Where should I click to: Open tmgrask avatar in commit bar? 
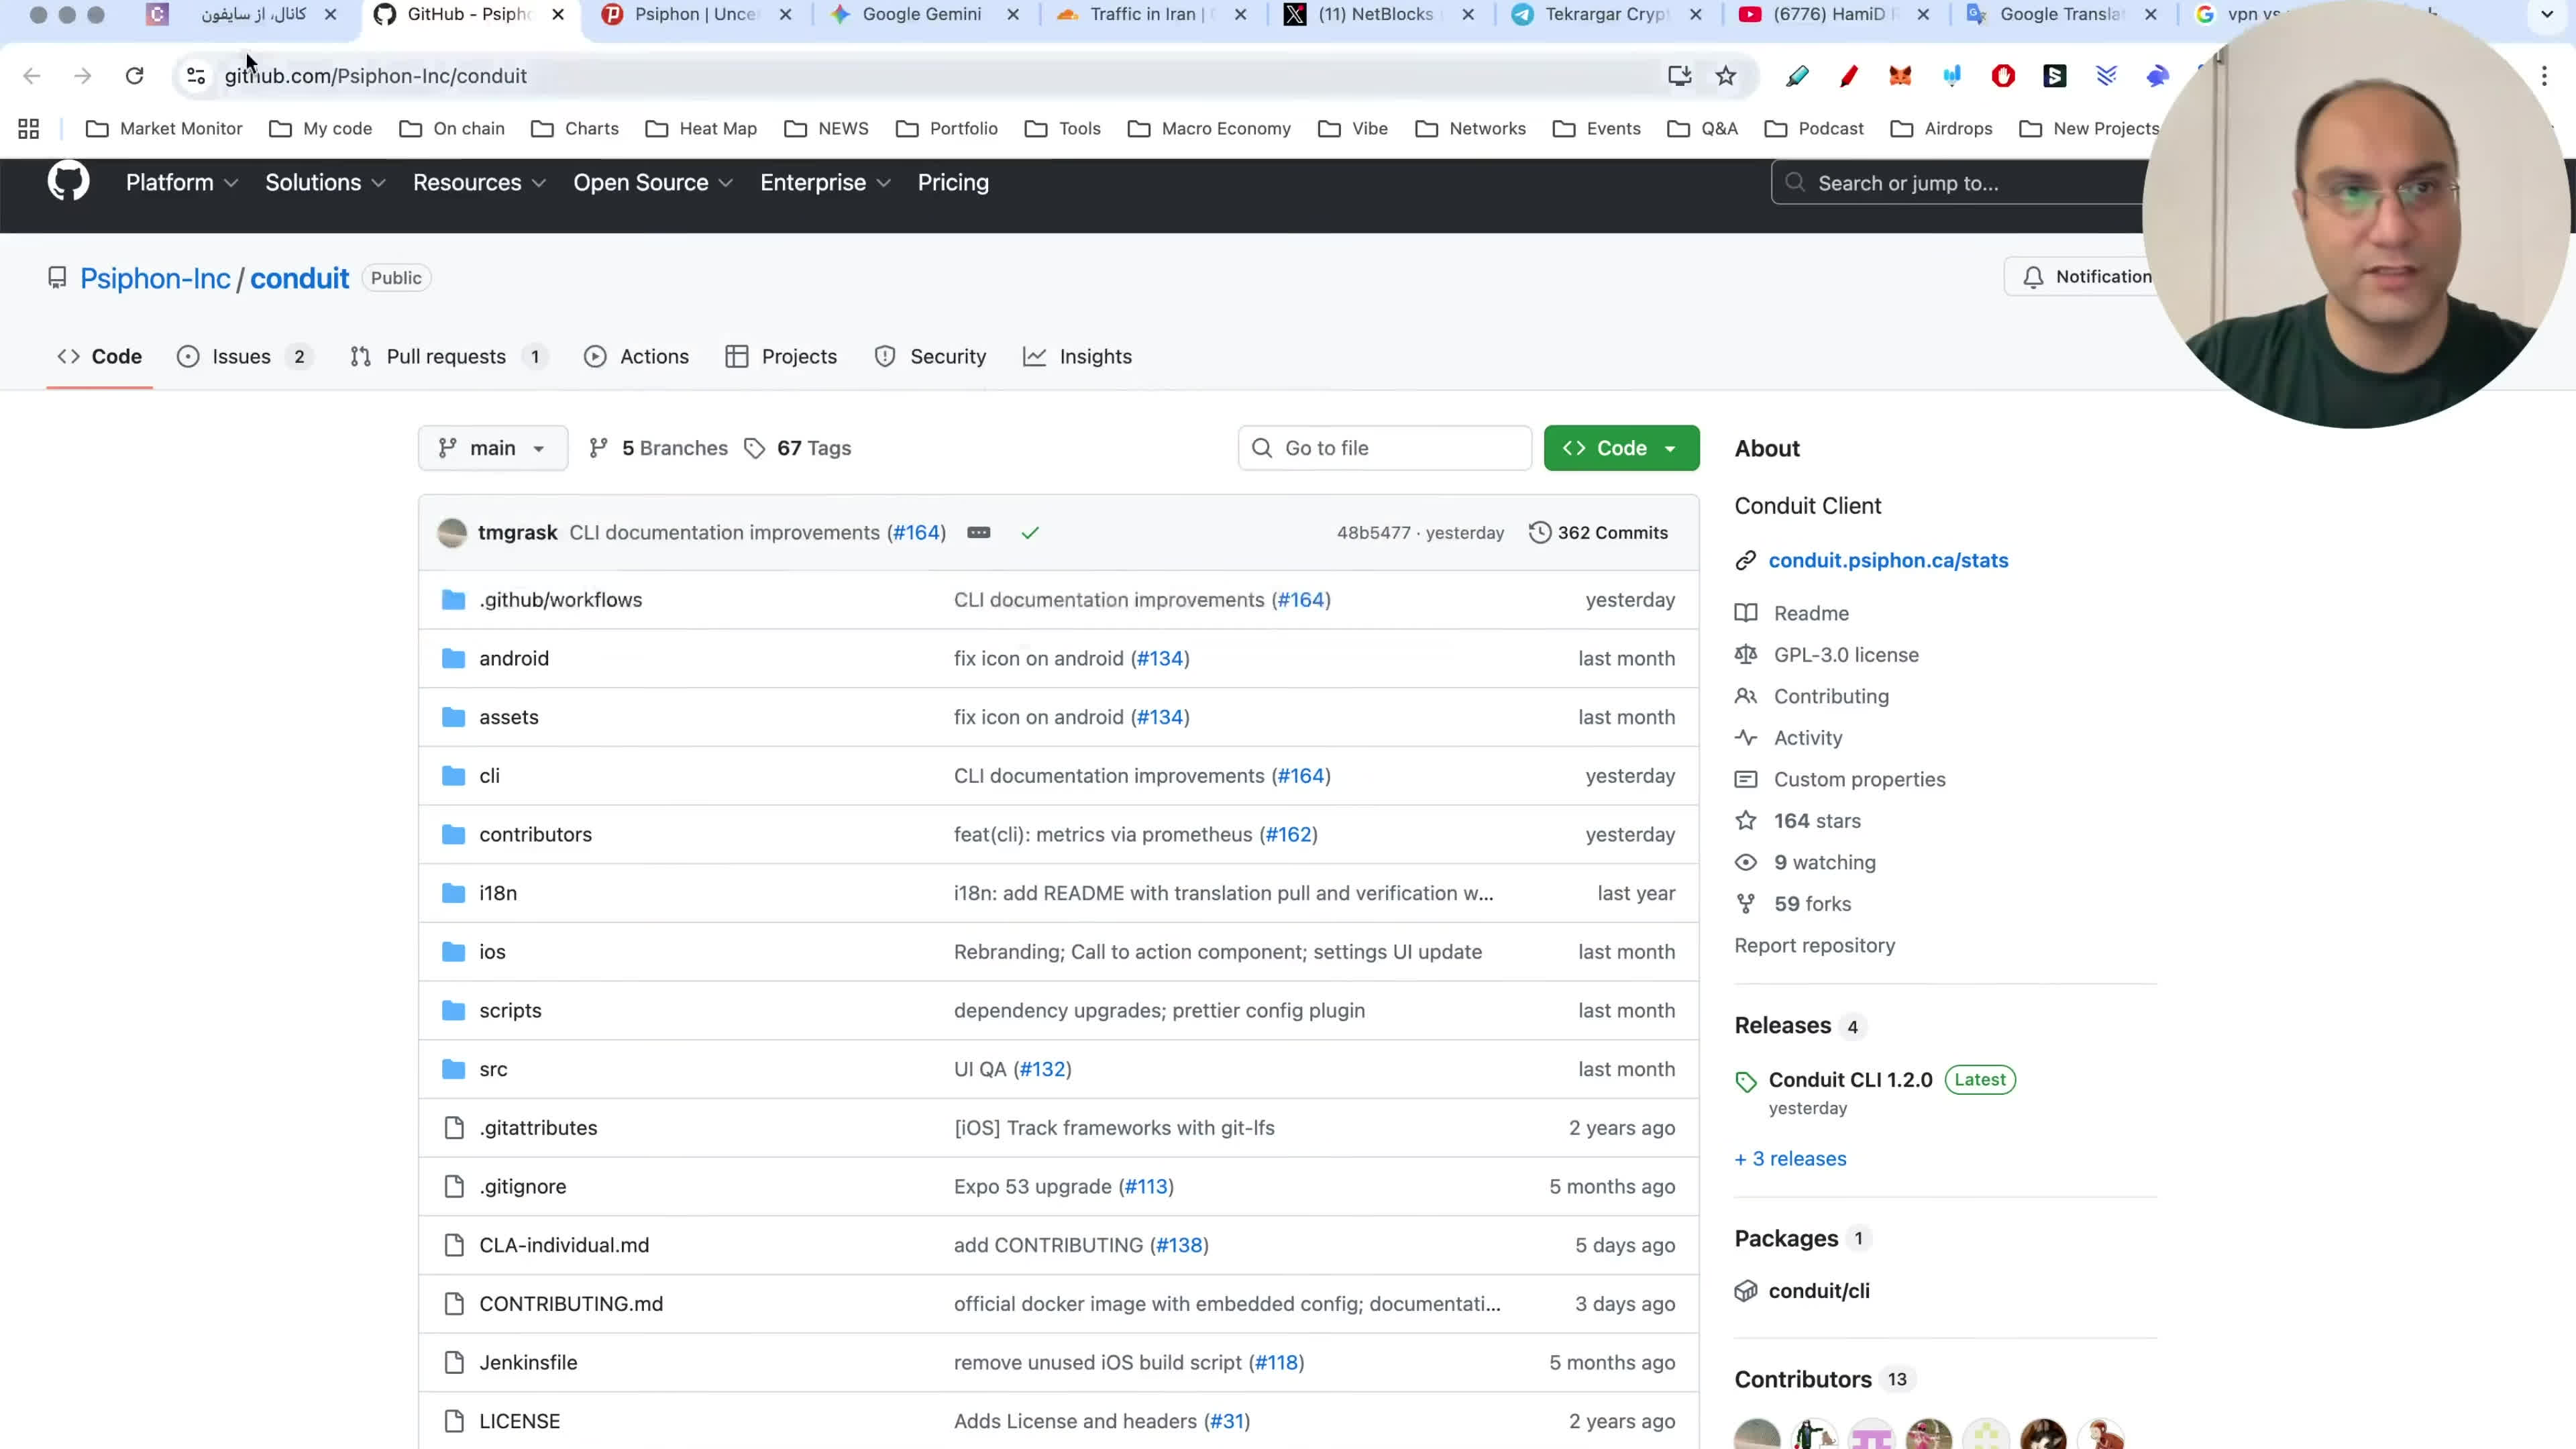point(452,533)
